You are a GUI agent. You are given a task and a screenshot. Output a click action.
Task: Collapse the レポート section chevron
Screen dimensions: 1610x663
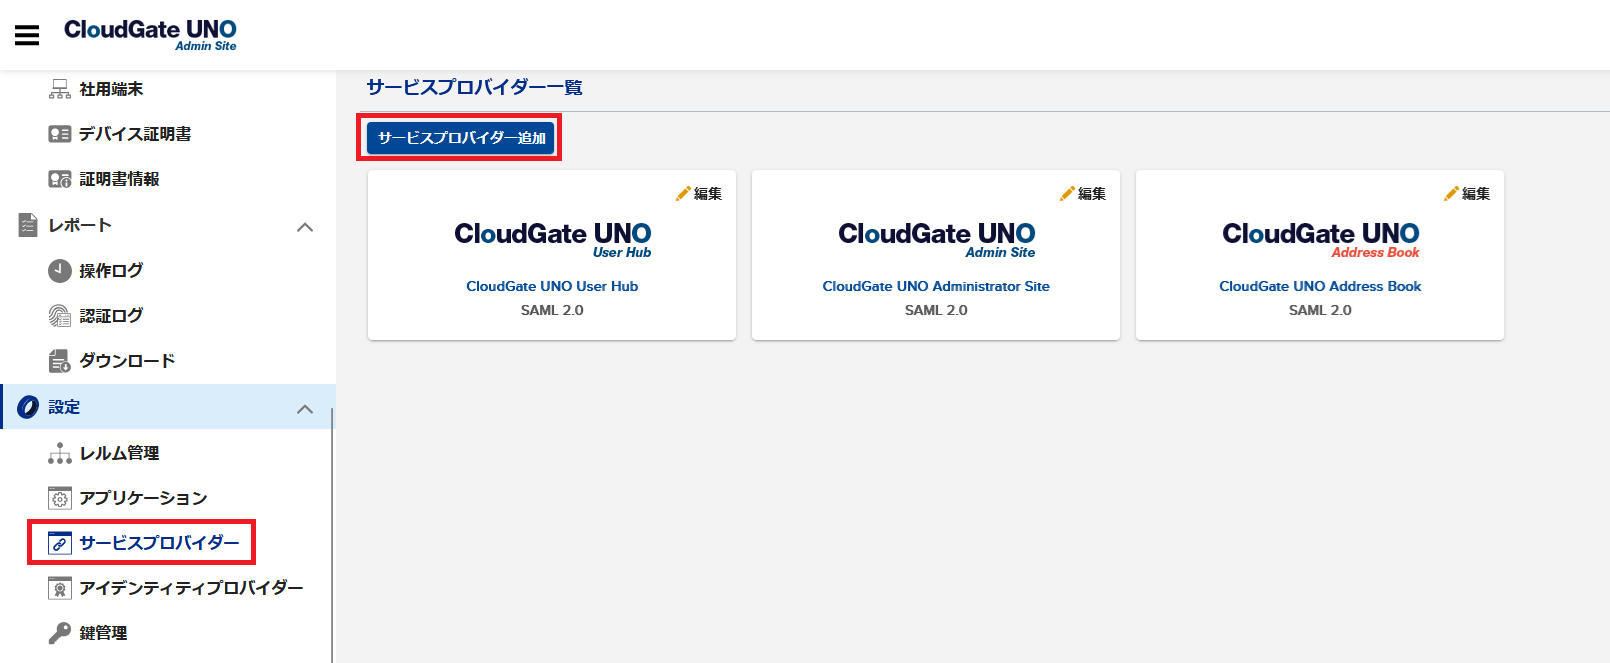[305, 227]
